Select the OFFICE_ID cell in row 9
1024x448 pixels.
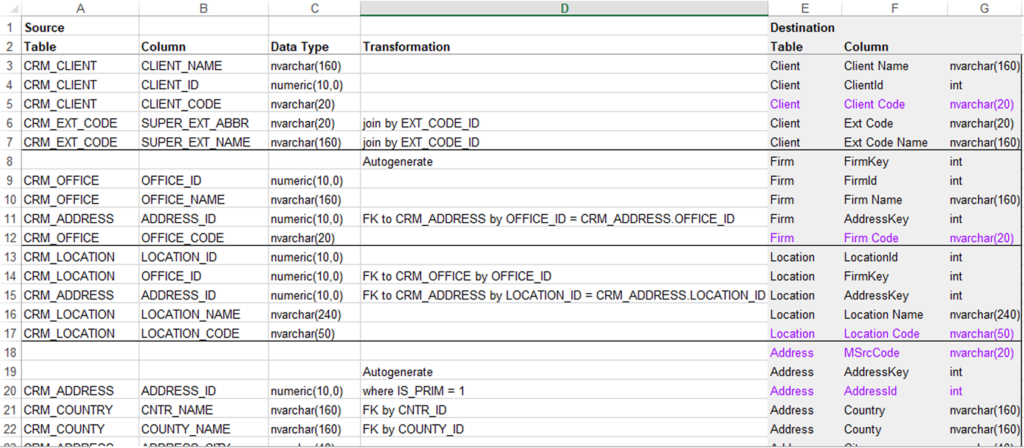(x=203, y=181)
